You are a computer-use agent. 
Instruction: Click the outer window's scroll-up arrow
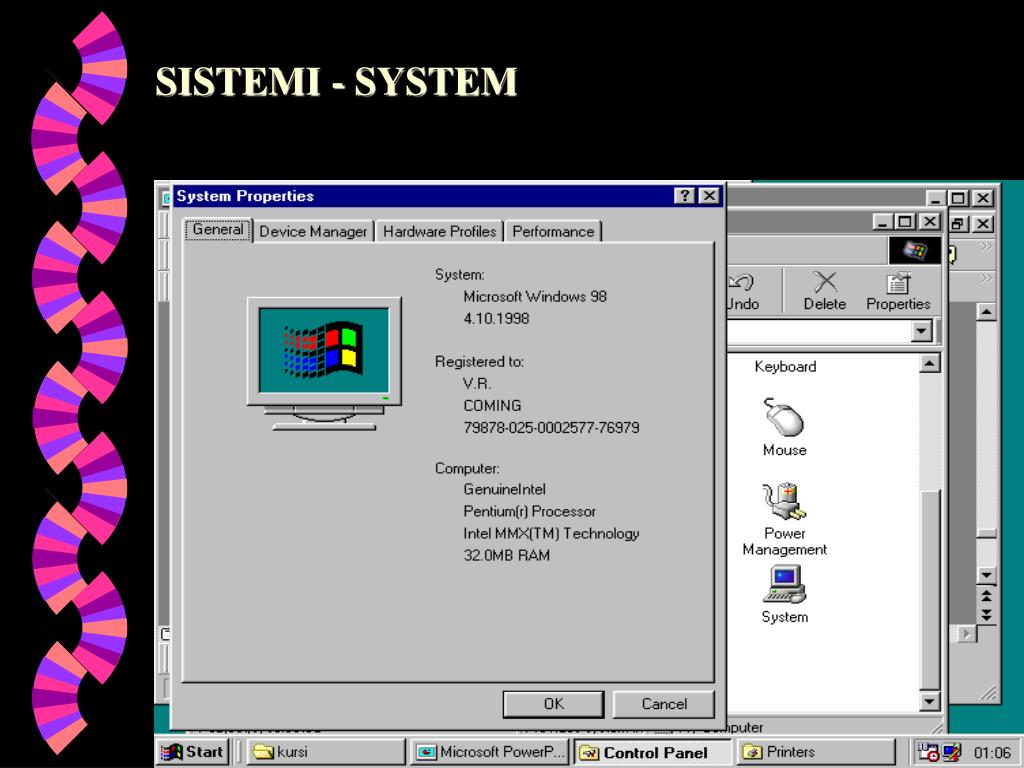(986, 312)
